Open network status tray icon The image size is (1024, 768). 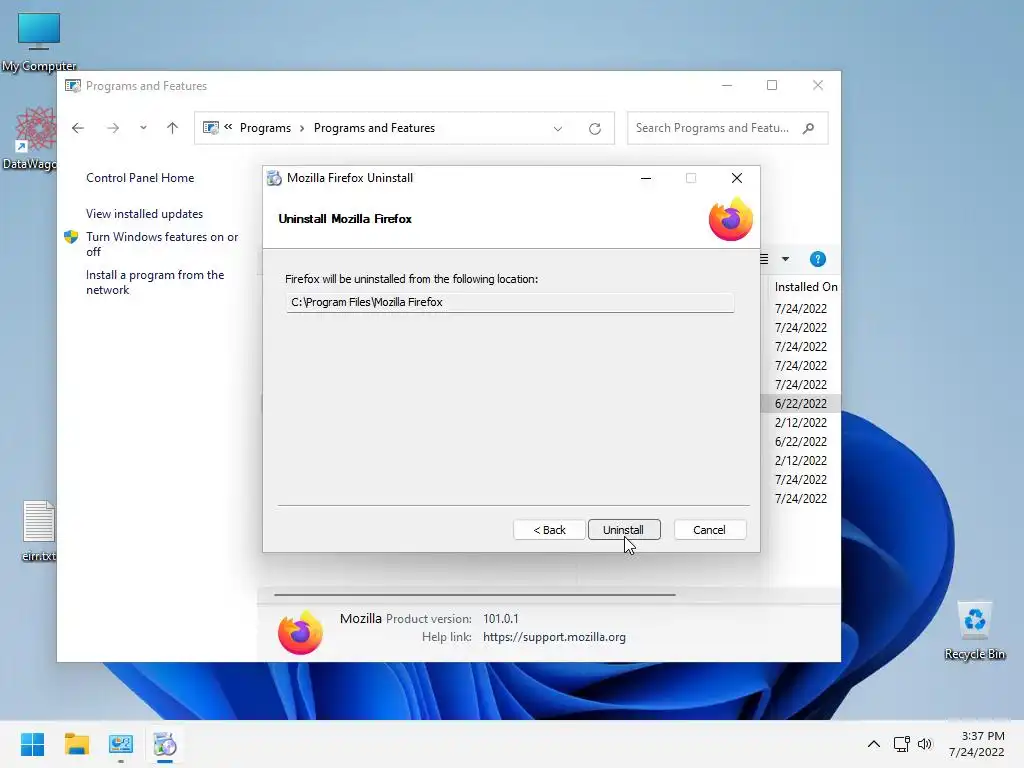pos(902,744)
